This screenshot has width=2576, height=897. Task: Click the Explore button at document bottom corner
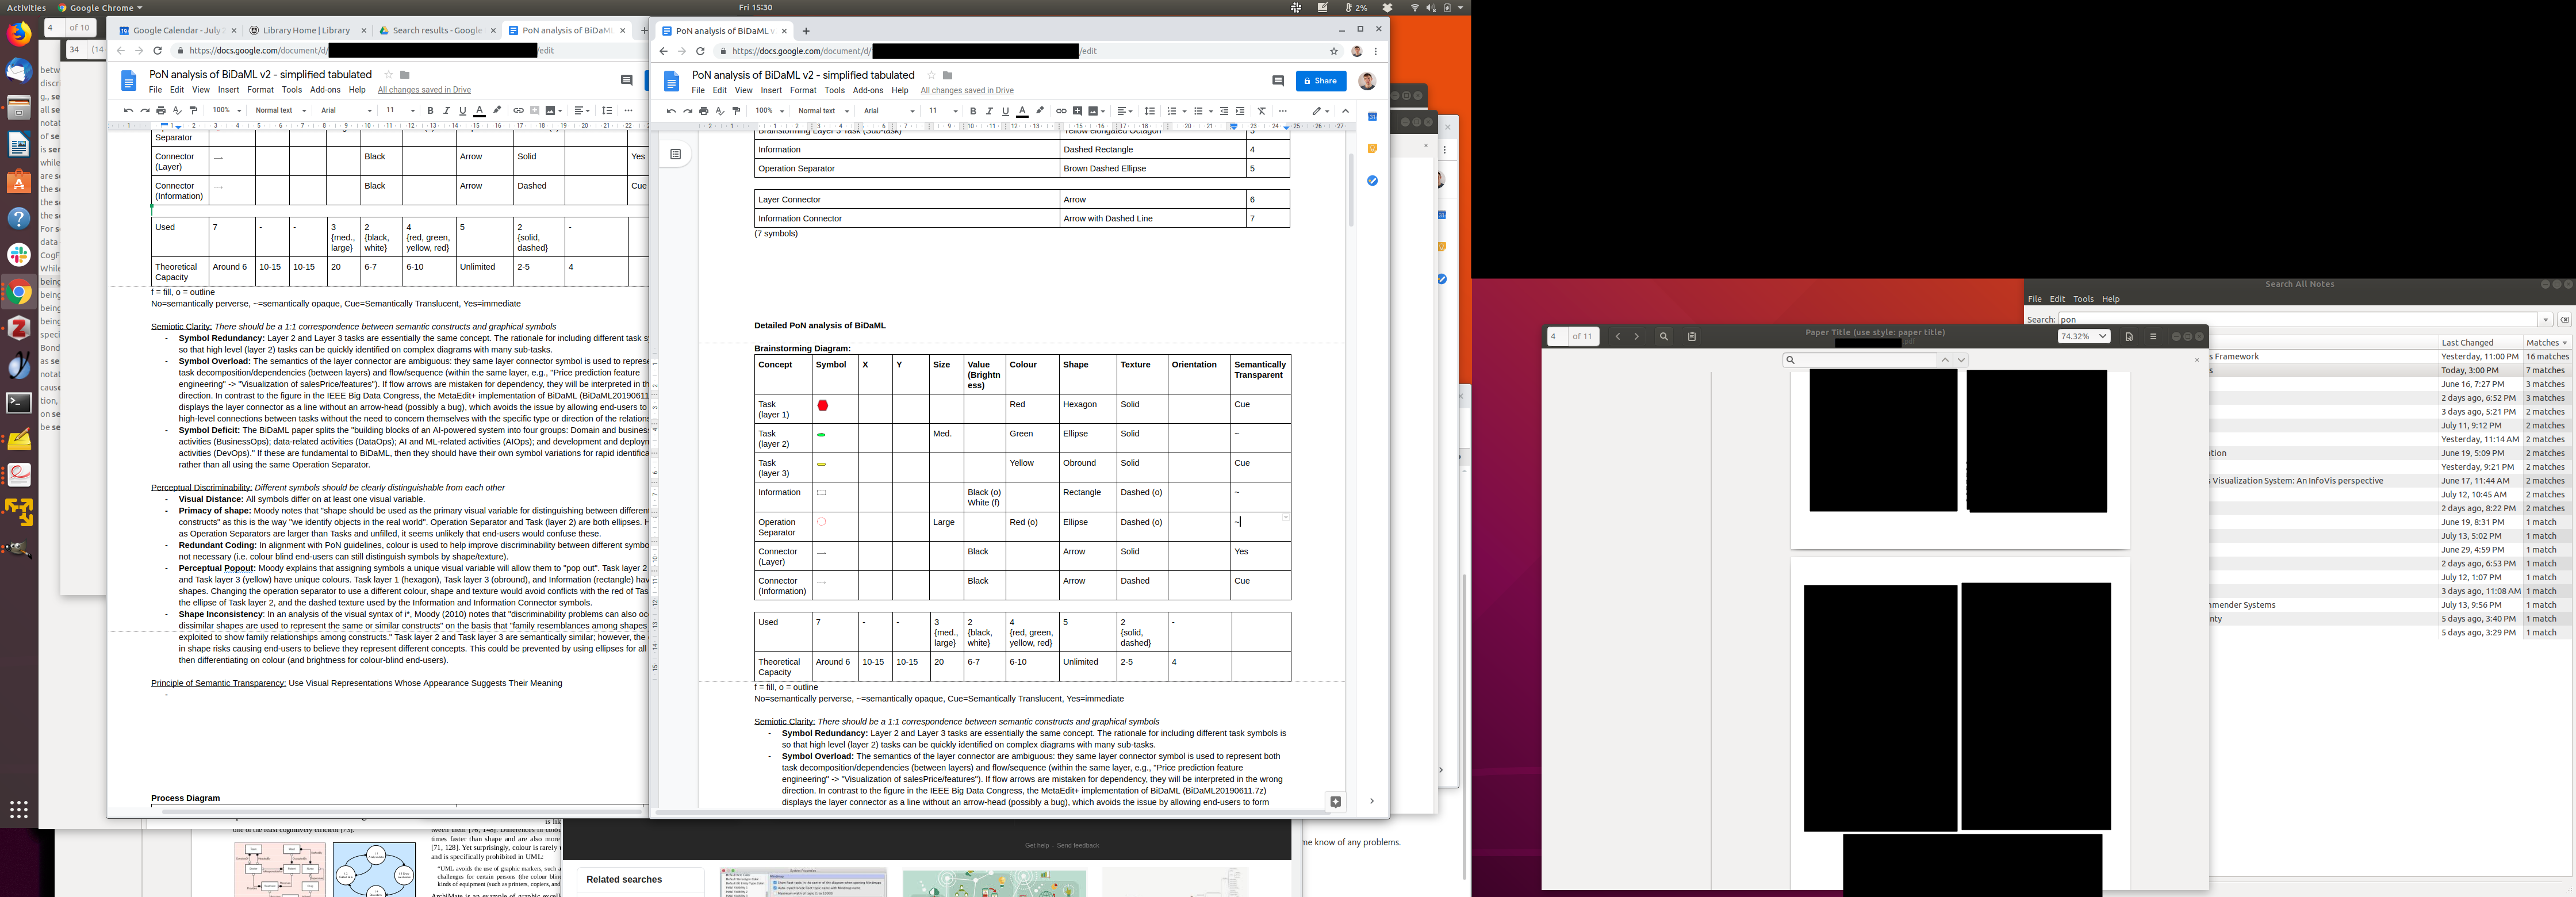pos(1335,802)
